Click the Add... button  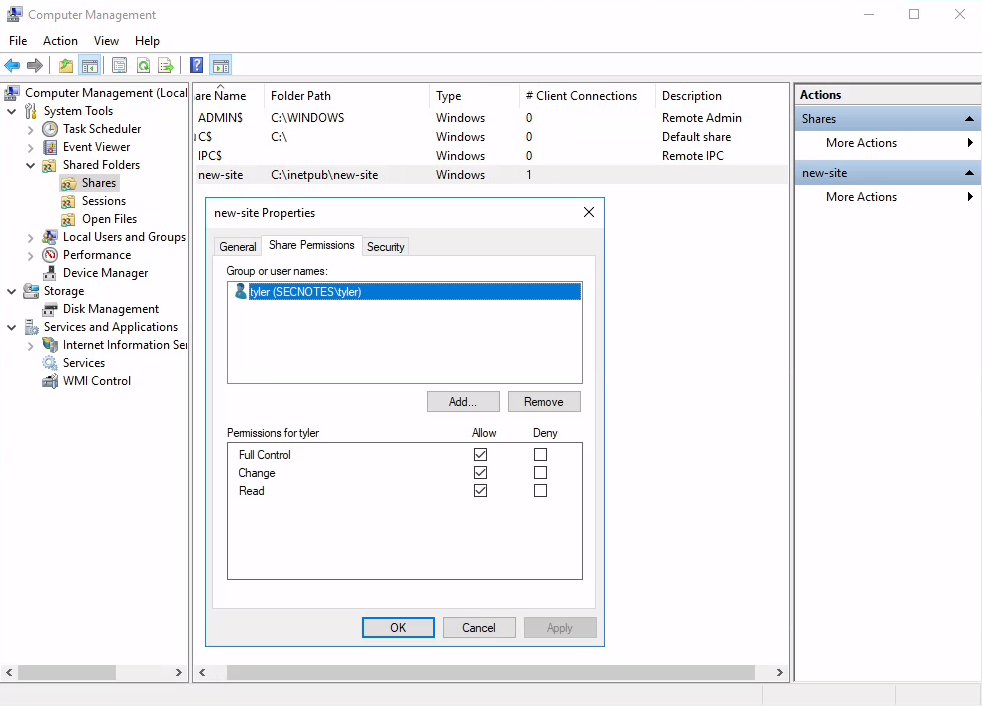pyautogui.click(x=463, y=402)
